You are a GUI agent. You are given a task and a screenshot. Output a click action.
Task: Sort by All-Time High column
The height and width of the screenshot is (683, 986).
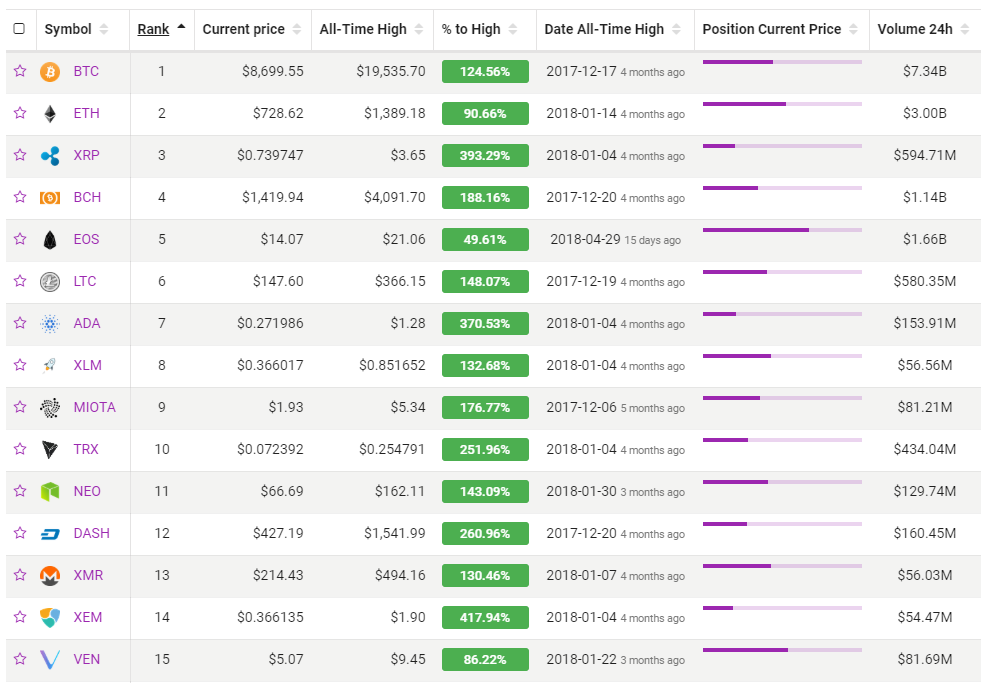point(372,30)
